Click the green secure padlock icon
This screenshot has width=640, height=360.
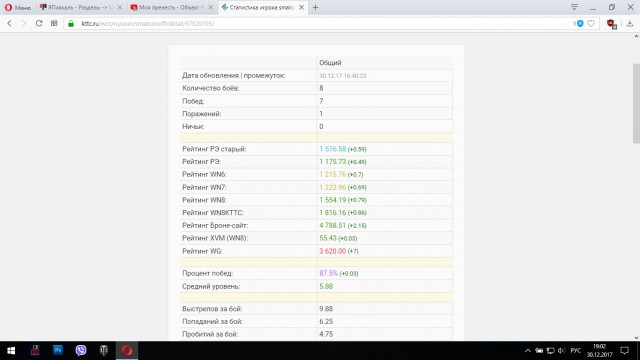[71, 24]
